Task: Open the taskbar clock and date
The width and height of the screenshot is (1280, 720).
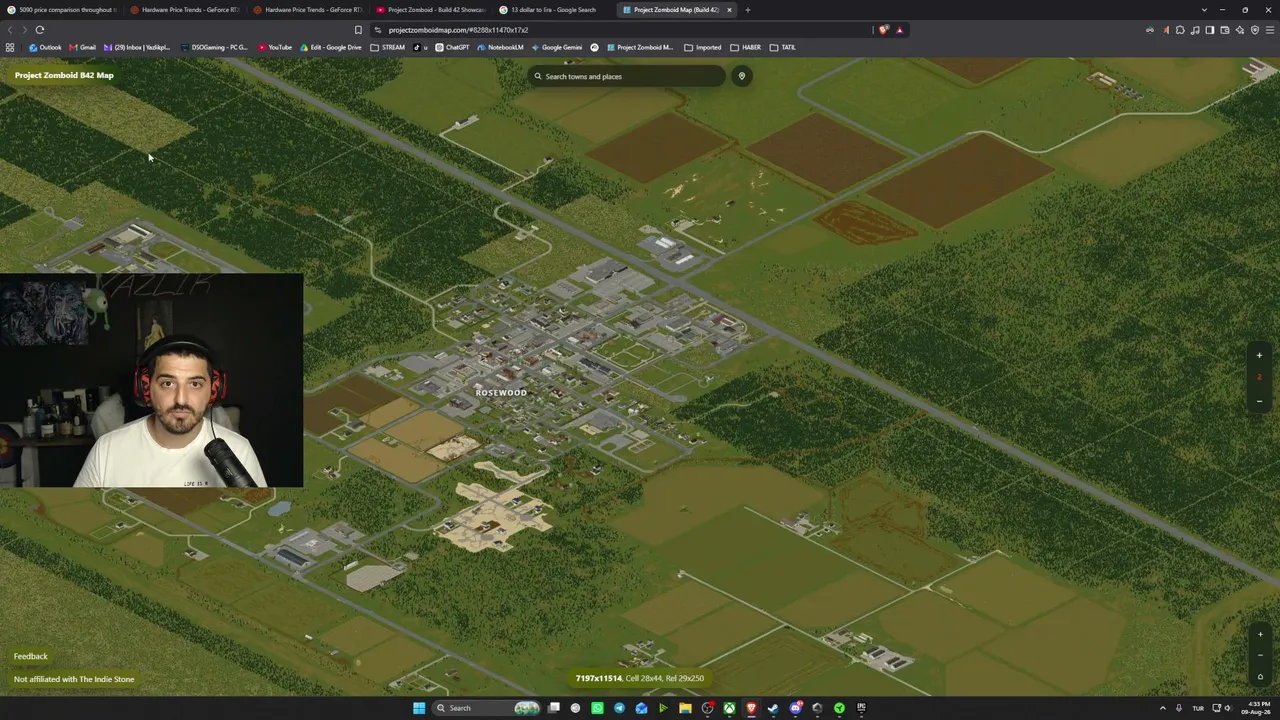Action: tap(1256, 708)
